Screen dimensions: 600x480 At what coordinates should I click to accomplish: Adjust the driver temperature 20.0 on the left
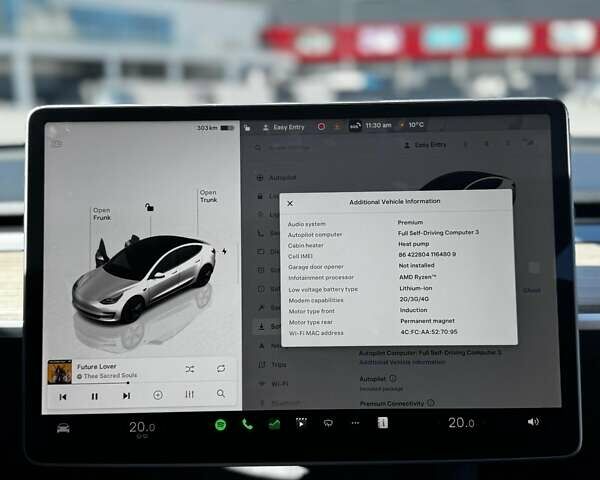click(142, 427)
